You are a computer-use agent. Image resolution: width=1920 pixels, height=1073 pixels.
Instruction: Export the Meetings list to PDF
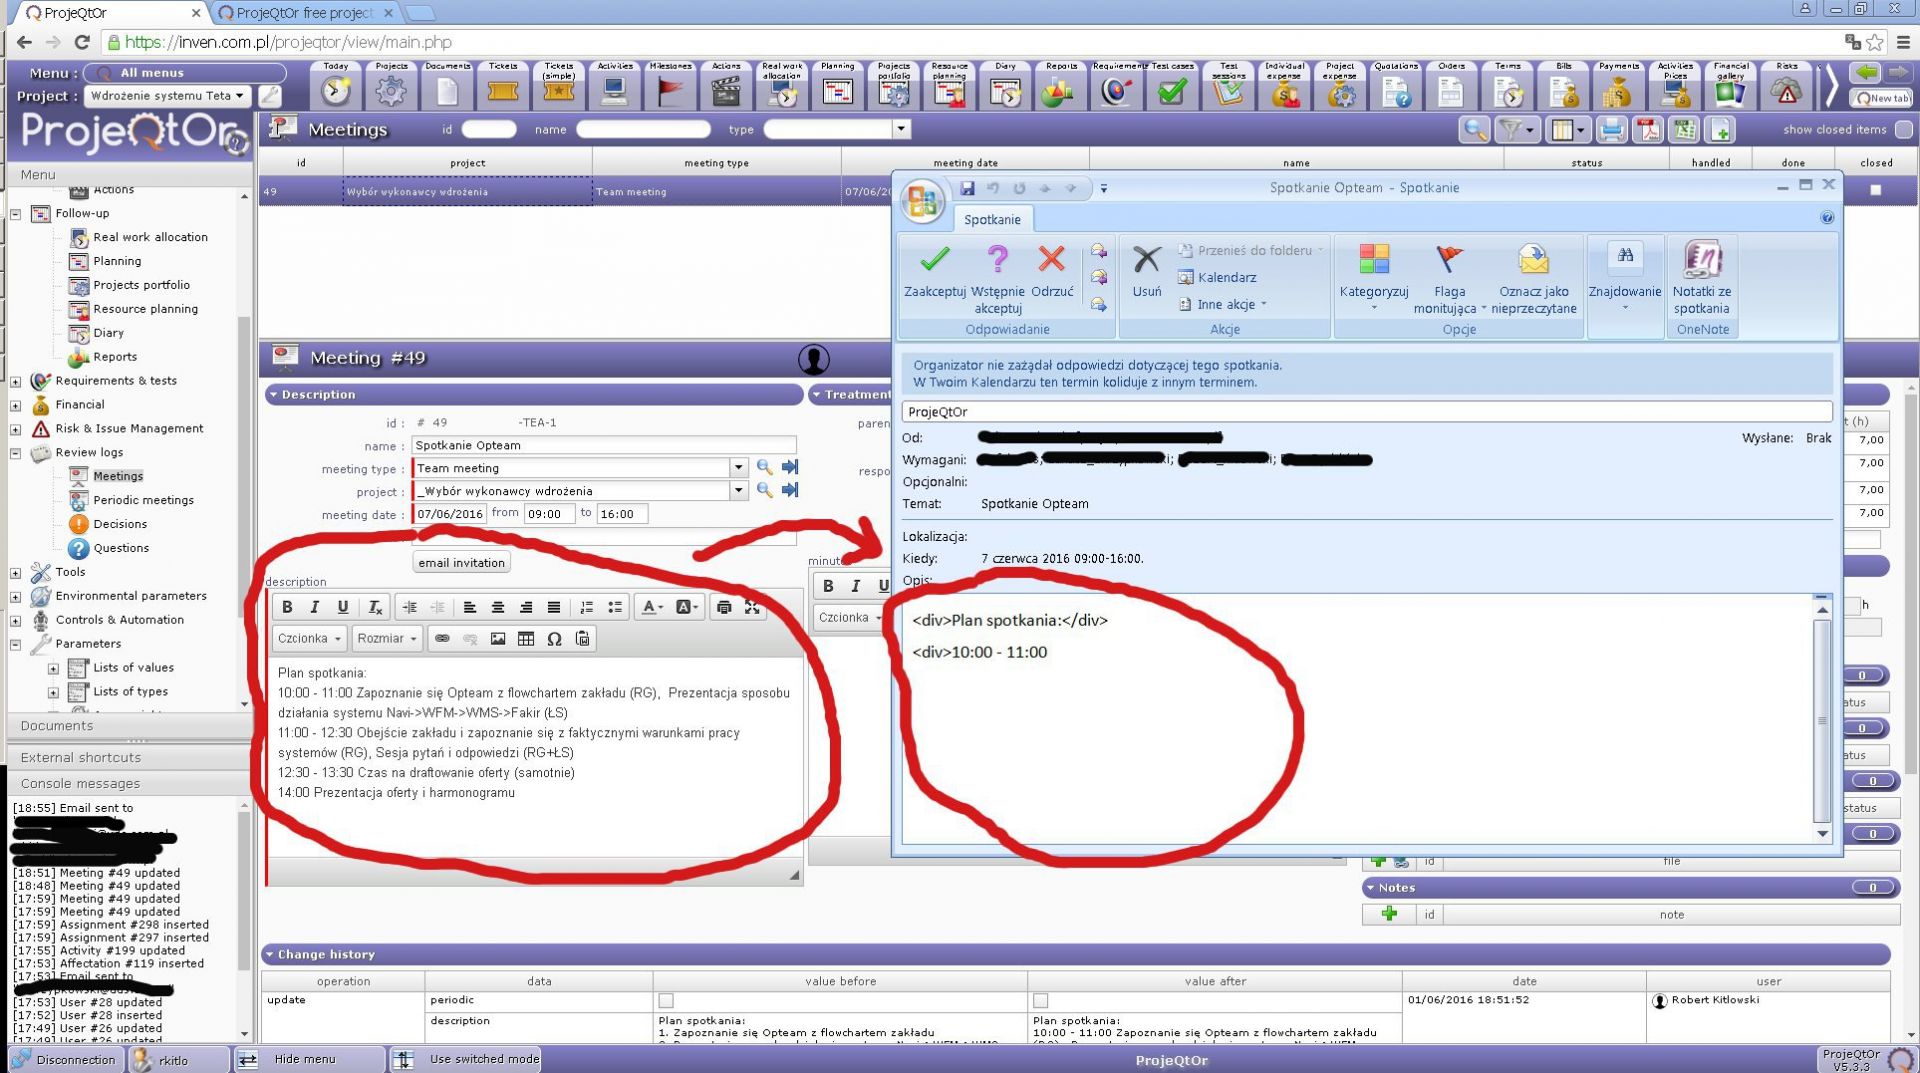(x=1648, y=130)
